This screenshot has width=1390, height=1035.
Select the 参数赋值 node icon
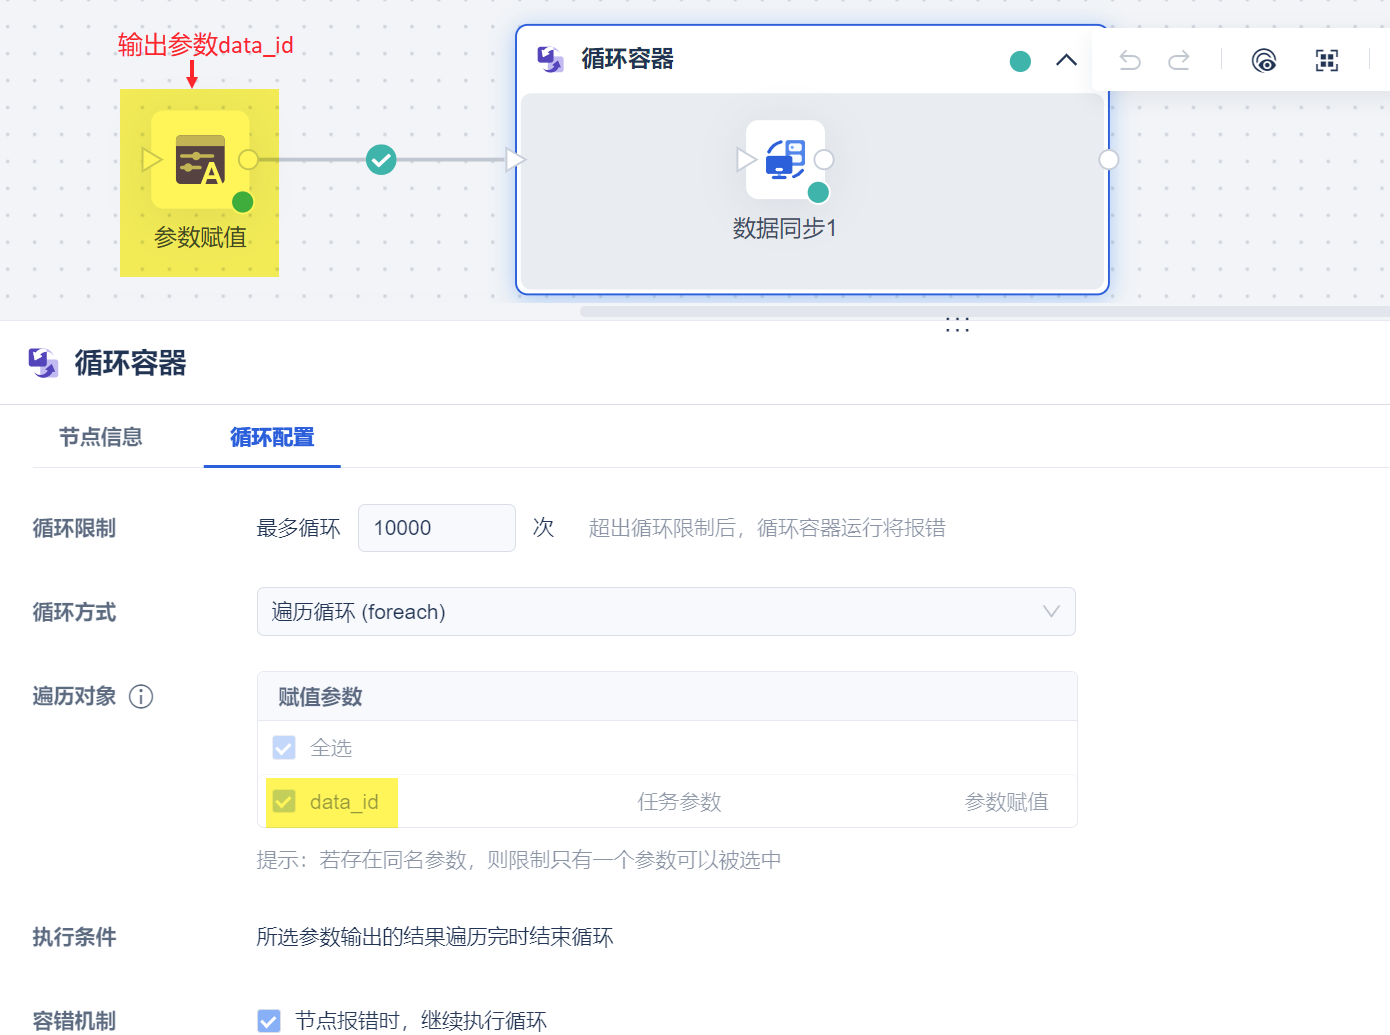tap(200, 160)
